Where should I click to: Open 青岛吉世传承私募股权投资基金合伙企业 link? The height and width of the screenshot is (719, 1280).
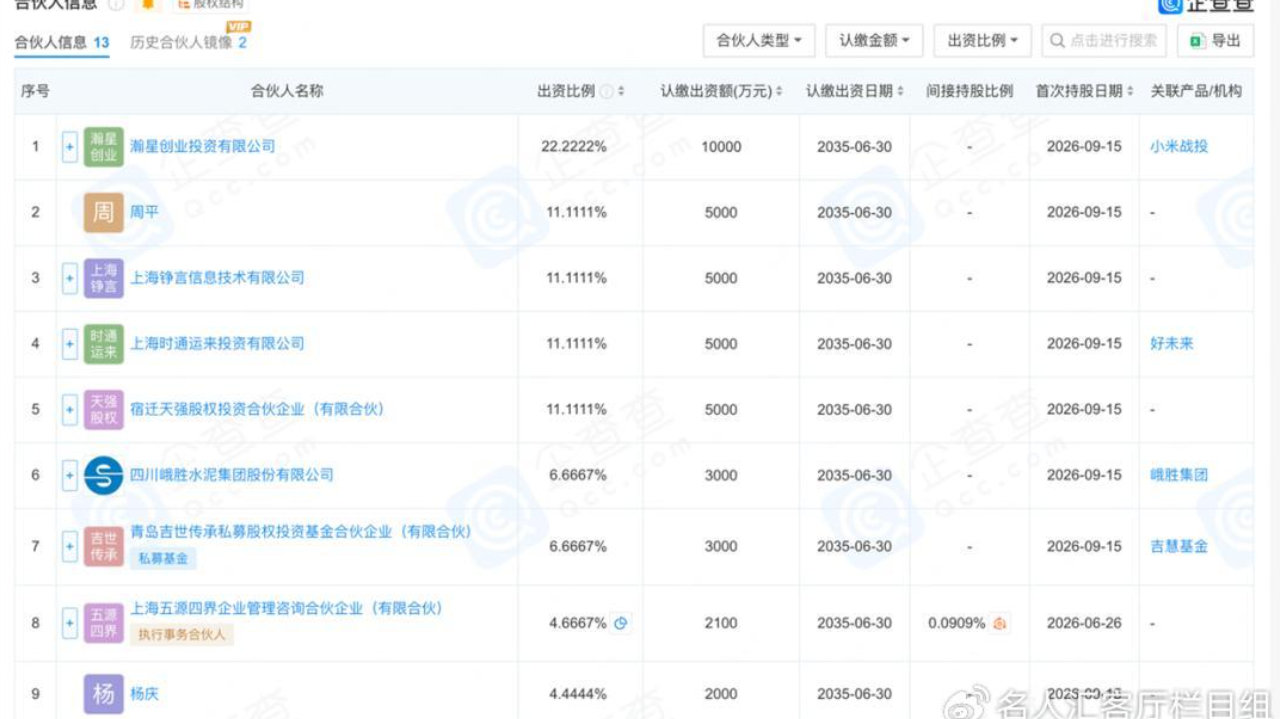(x=301, y=533)
